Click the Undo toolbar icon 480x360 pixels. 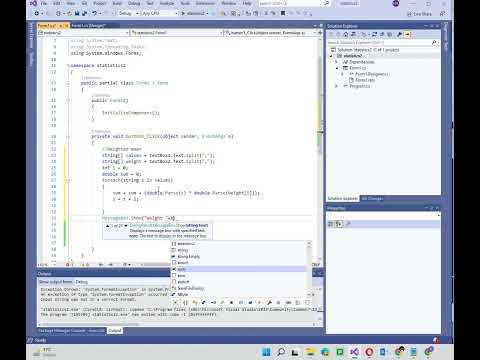click(x=95, y=13)
